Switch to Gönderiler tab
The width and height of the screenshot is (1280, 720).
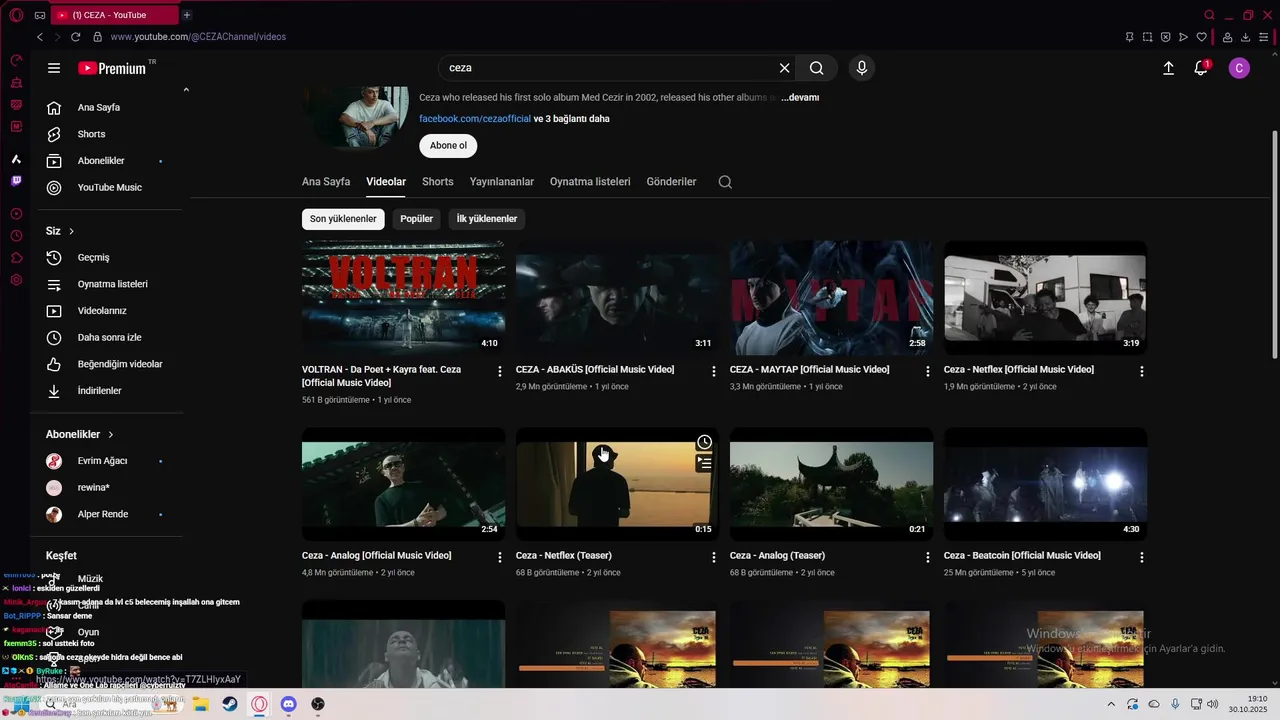click(x=671, y=182)
